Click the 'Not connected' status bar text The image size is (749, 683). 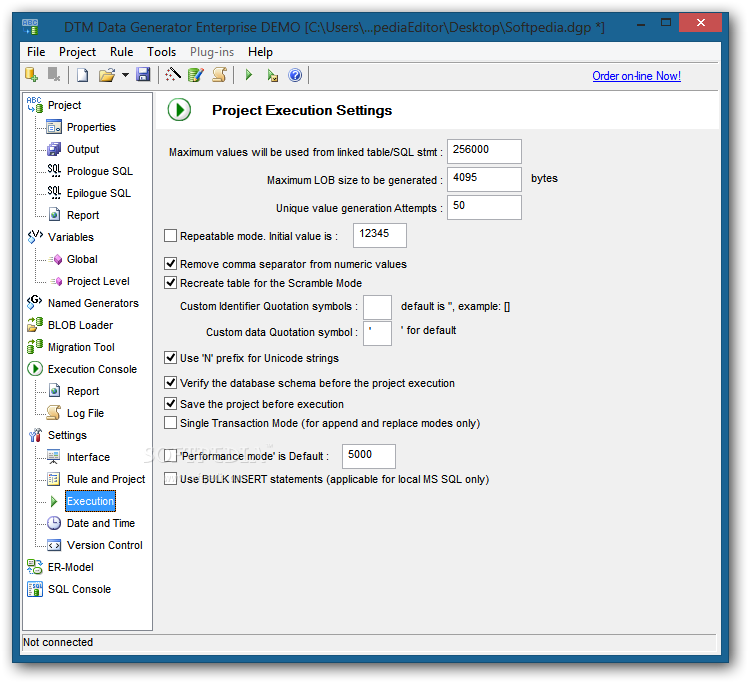click(58, 642)
